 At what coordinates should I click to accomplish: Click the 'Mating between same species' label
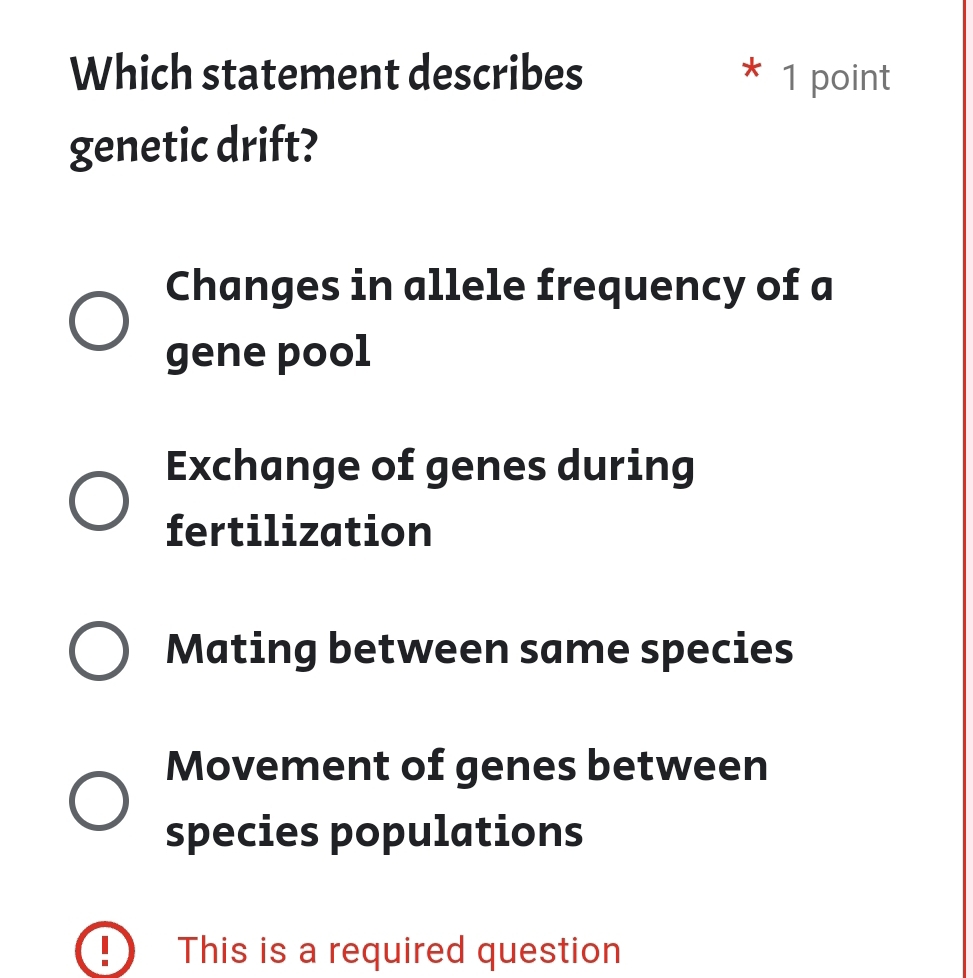tap(479, 649)
